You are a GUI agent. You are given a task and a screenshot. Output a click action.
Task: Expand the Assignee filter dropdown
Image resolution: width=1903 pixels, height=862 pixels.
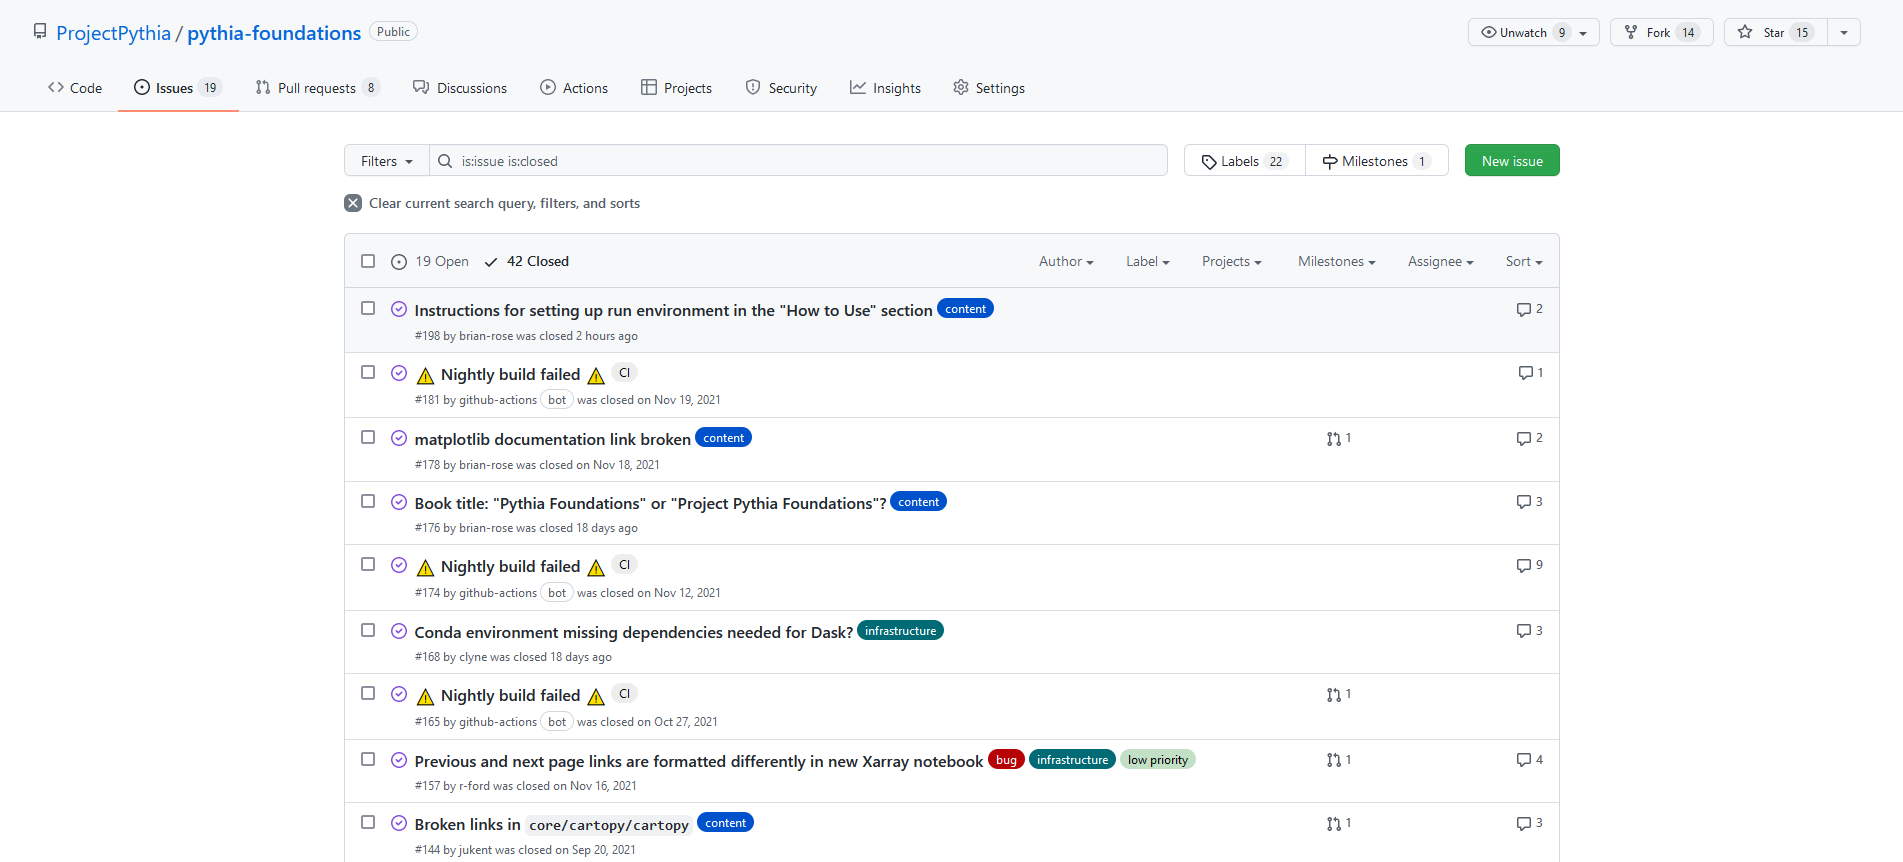(x=1440, y=261)
